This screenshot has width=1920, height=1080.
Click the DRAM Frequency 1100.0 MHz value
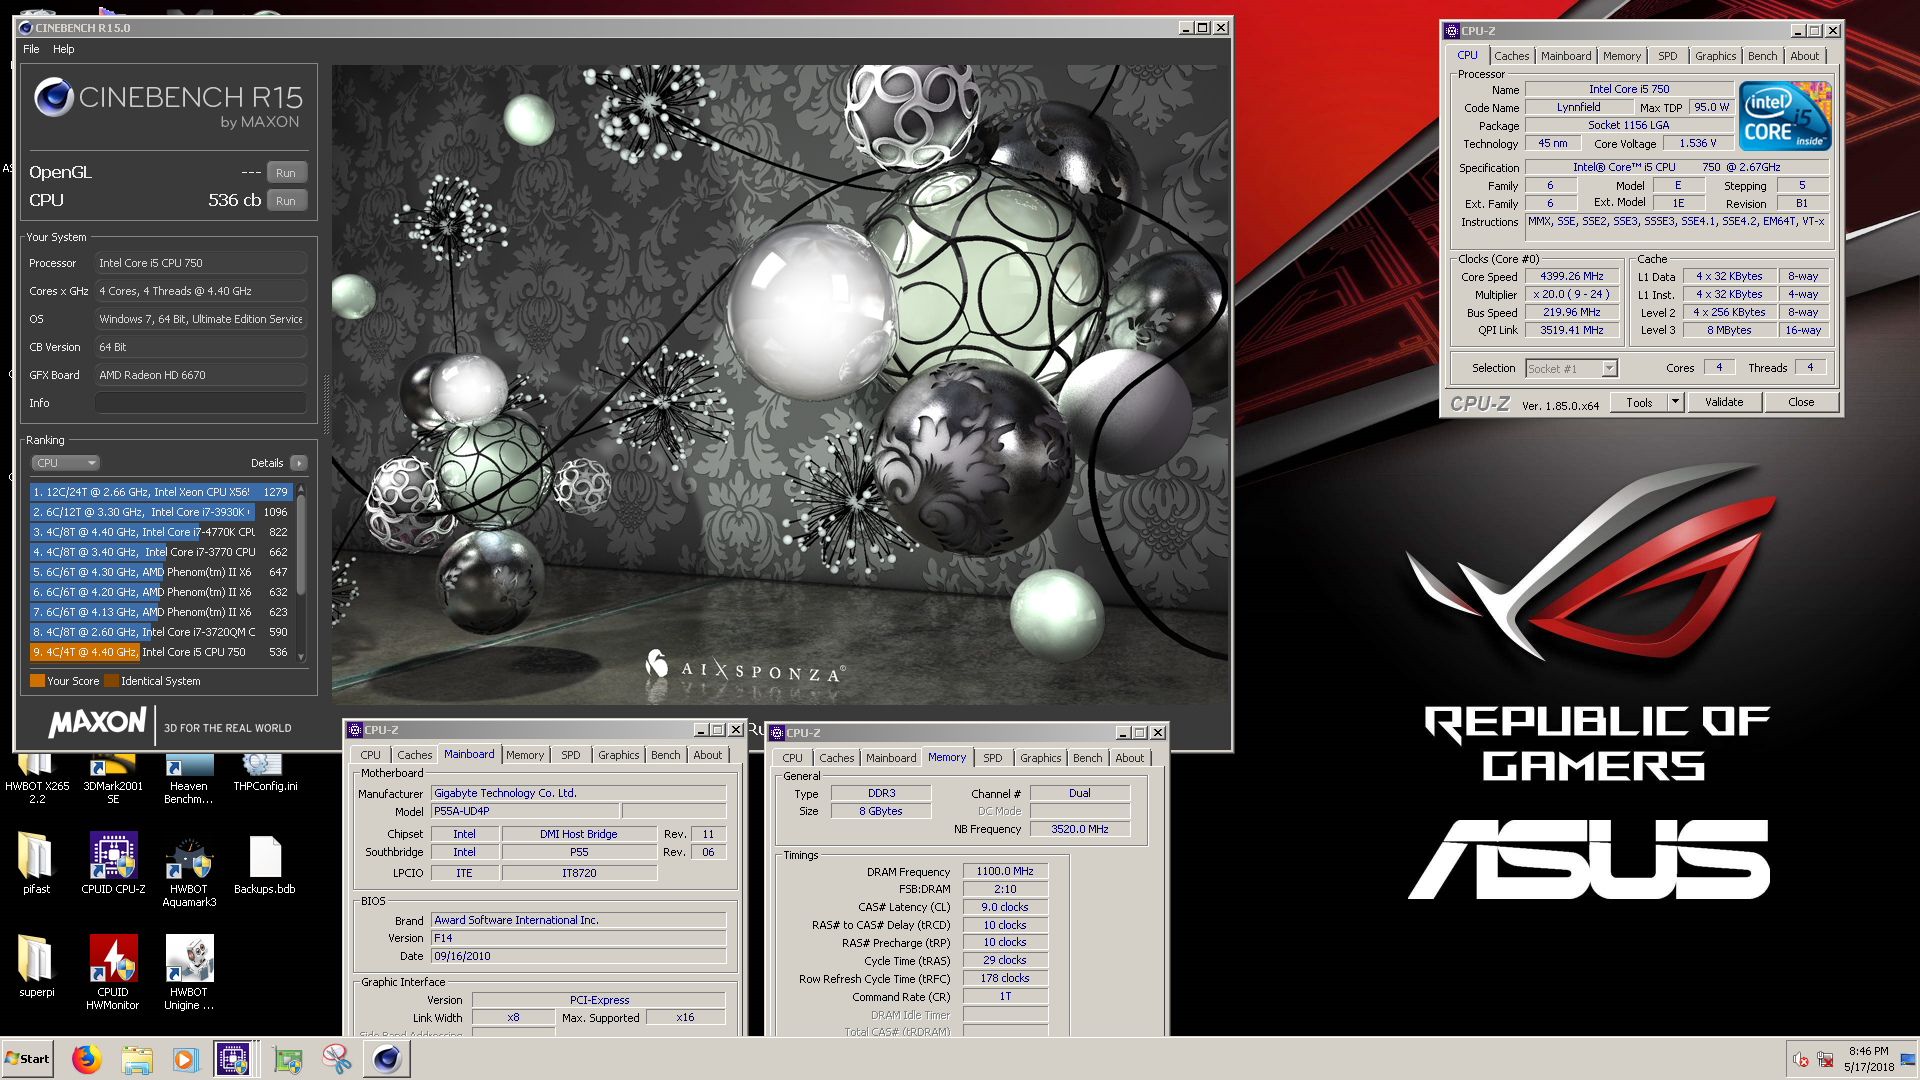pyautogui.click(x=1005, y=871)
